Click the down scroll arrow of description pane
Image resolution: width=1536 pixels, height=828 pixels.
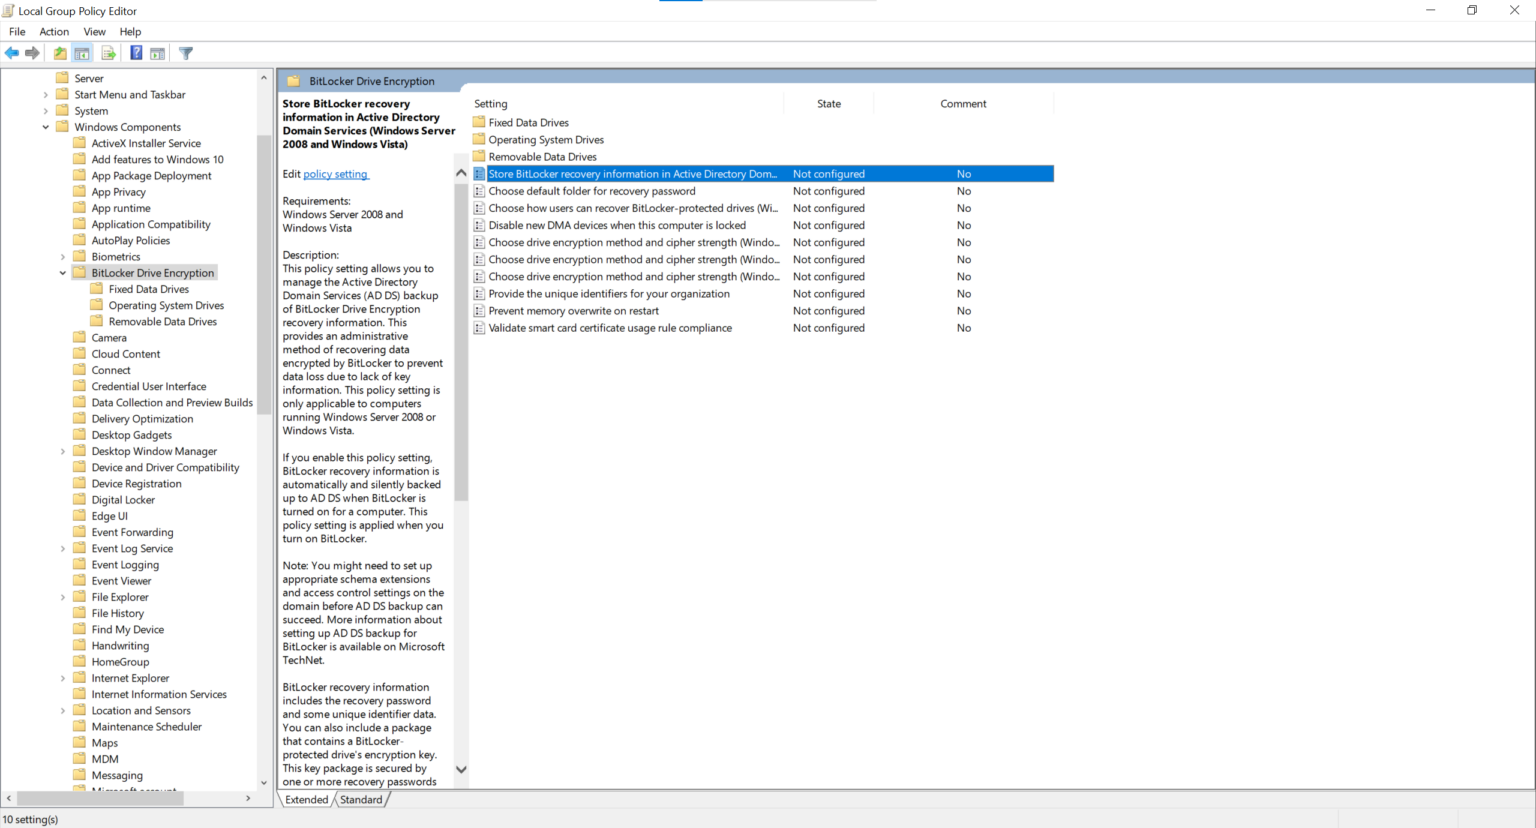coord(461,769)
